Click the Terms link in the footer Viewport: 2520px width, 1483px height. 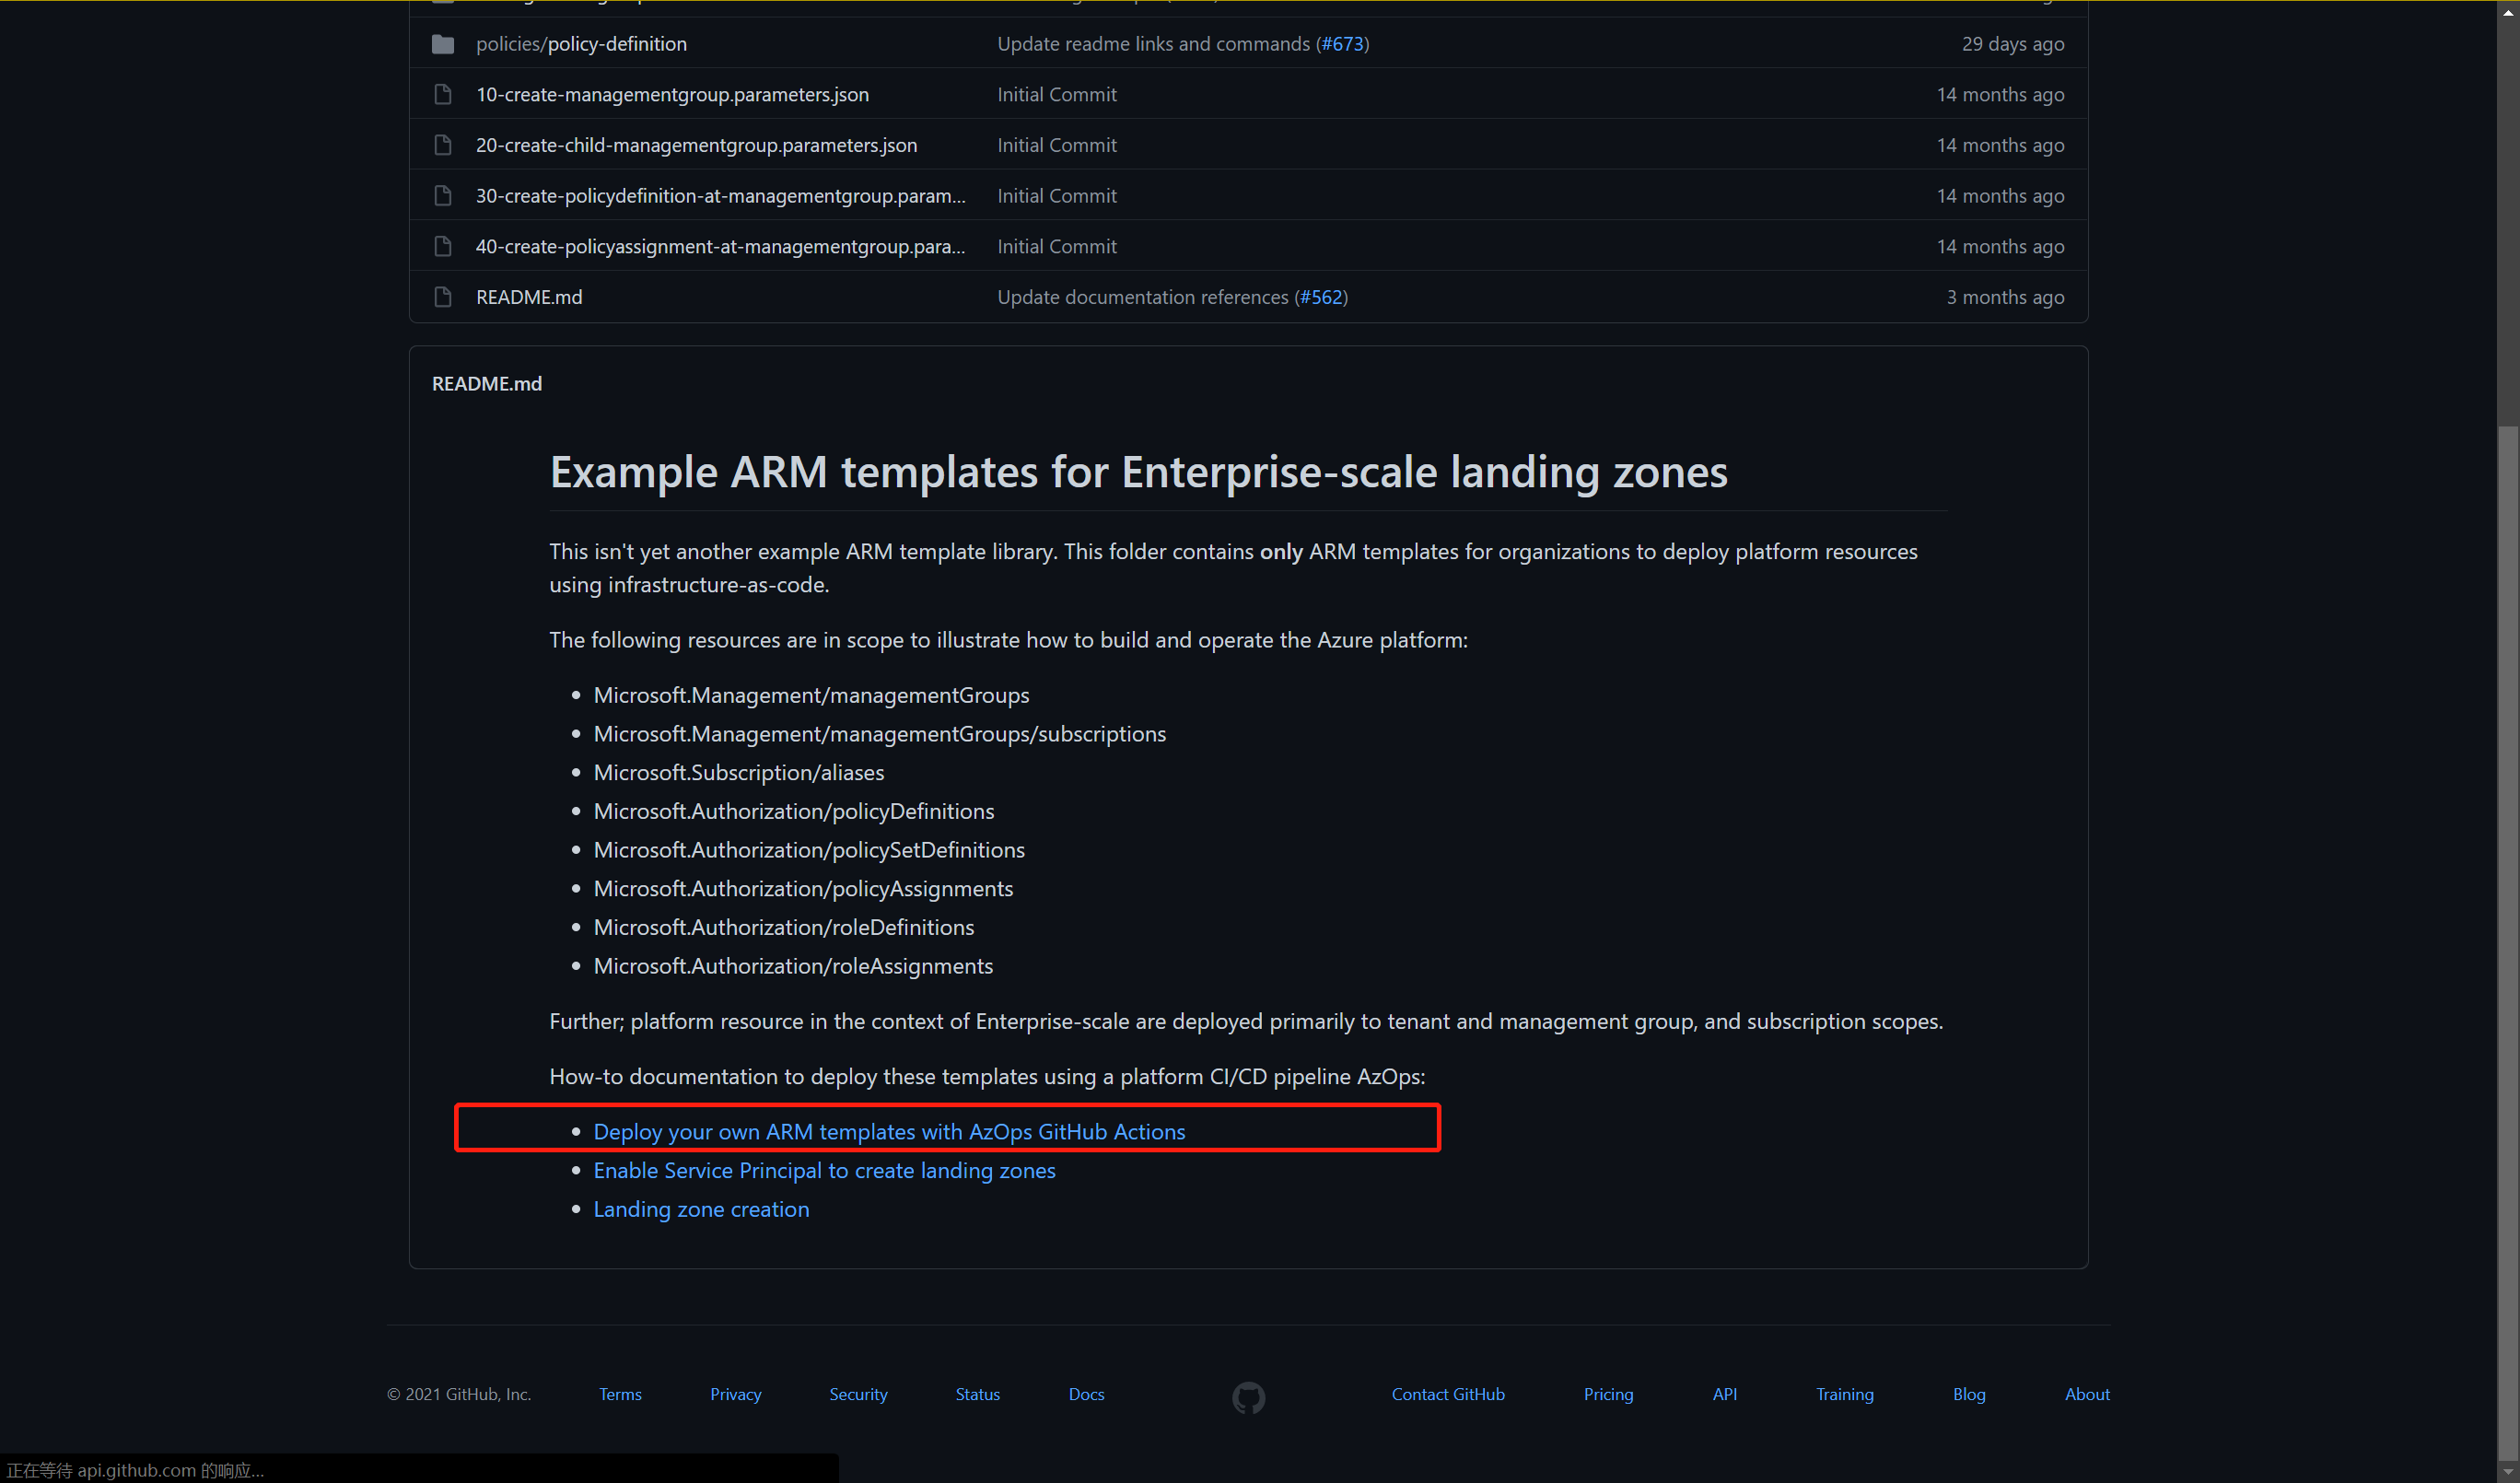pos(620,1394)
